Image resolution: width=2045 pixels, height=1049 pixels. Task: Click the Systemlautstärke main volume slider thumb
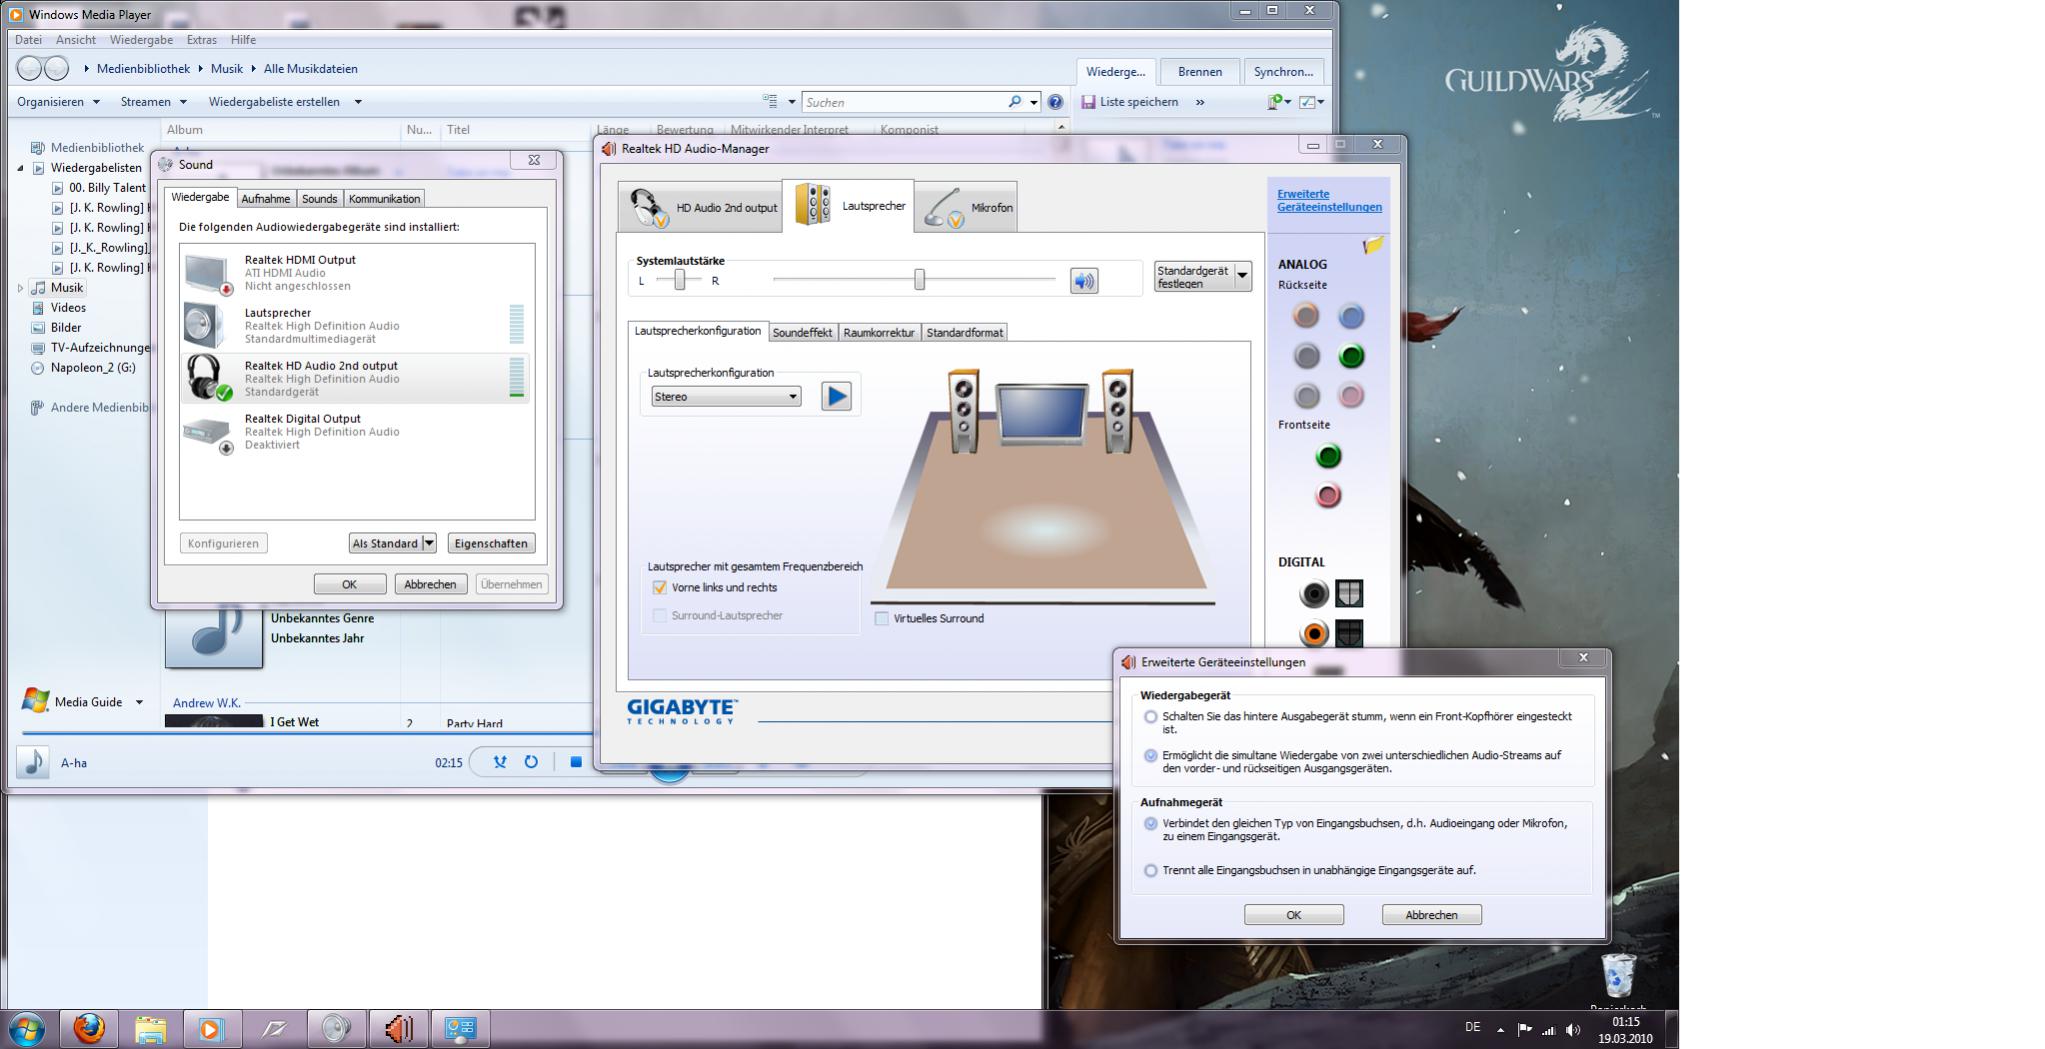(919, 280)
